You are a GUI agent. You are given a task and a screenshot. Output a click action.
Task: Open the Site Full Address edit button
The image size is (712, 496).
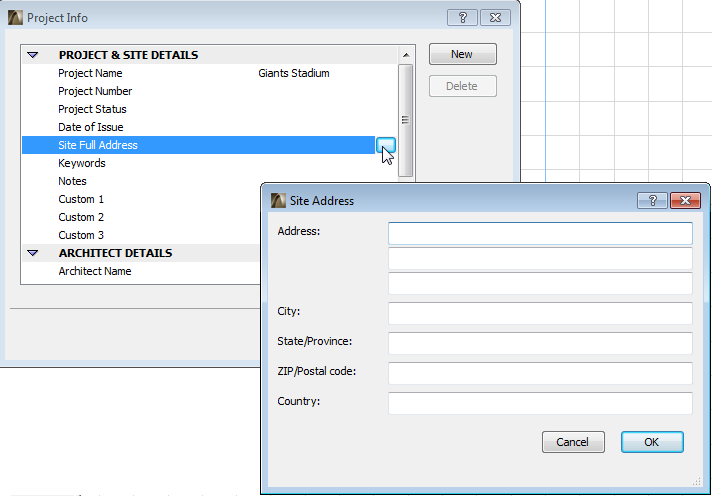(x=386, y=145)
